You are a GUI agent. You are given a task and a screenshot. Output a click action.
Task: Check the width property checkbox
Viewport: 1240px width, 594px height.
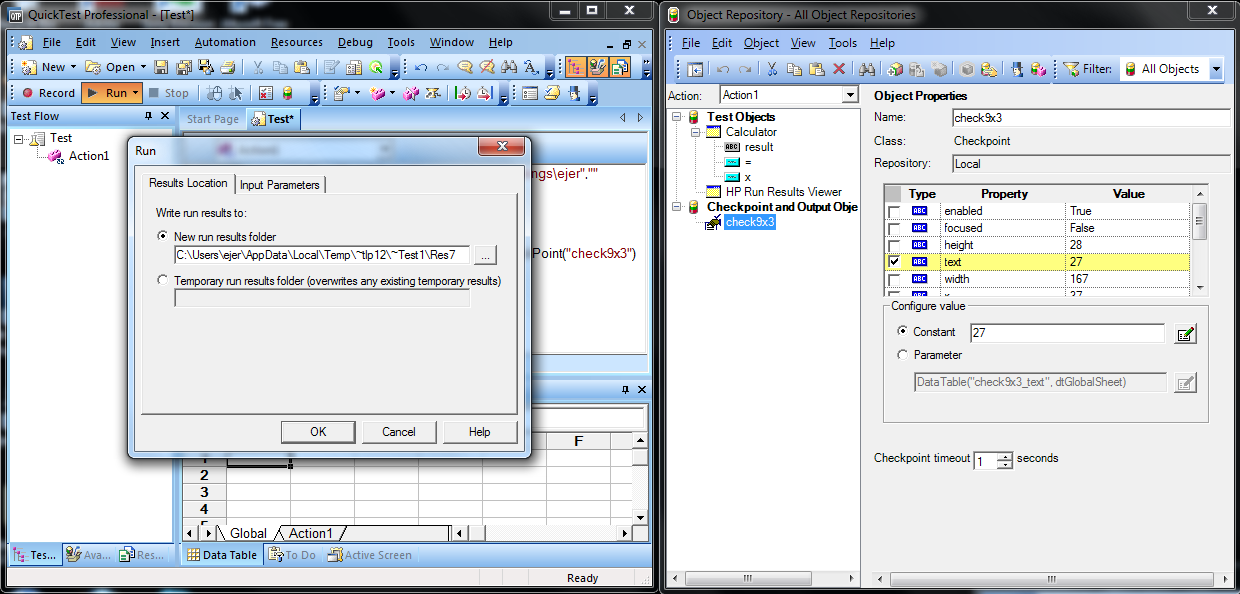[894, 279]
